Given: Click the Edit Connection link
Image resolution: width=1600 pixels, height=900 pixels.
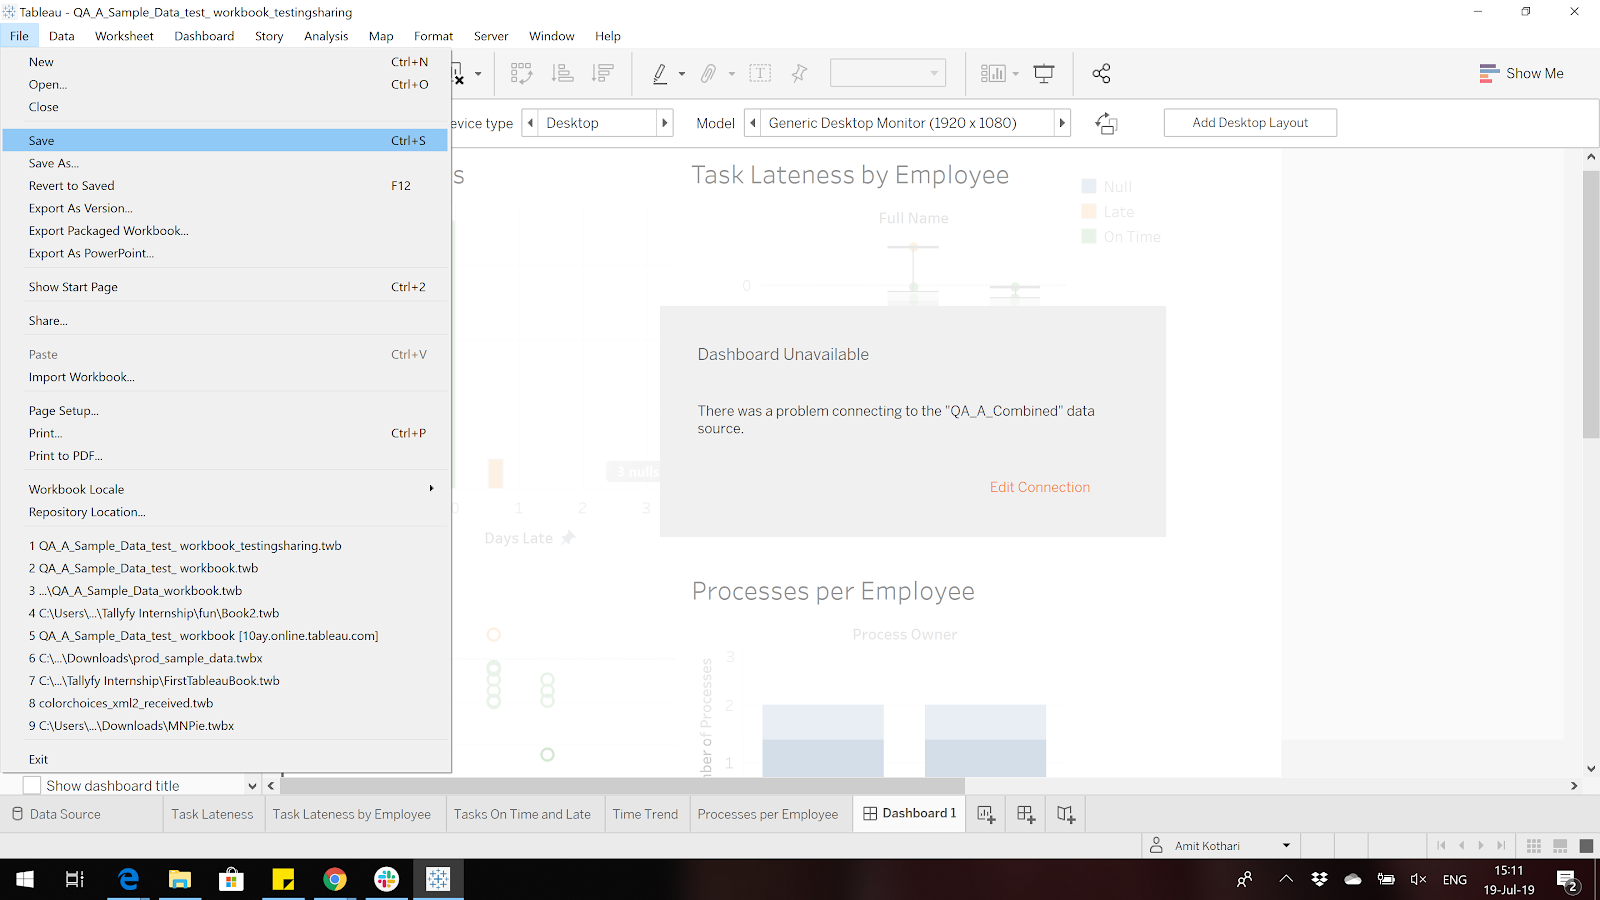Looking at the screenshot, I should [1040, 487].
